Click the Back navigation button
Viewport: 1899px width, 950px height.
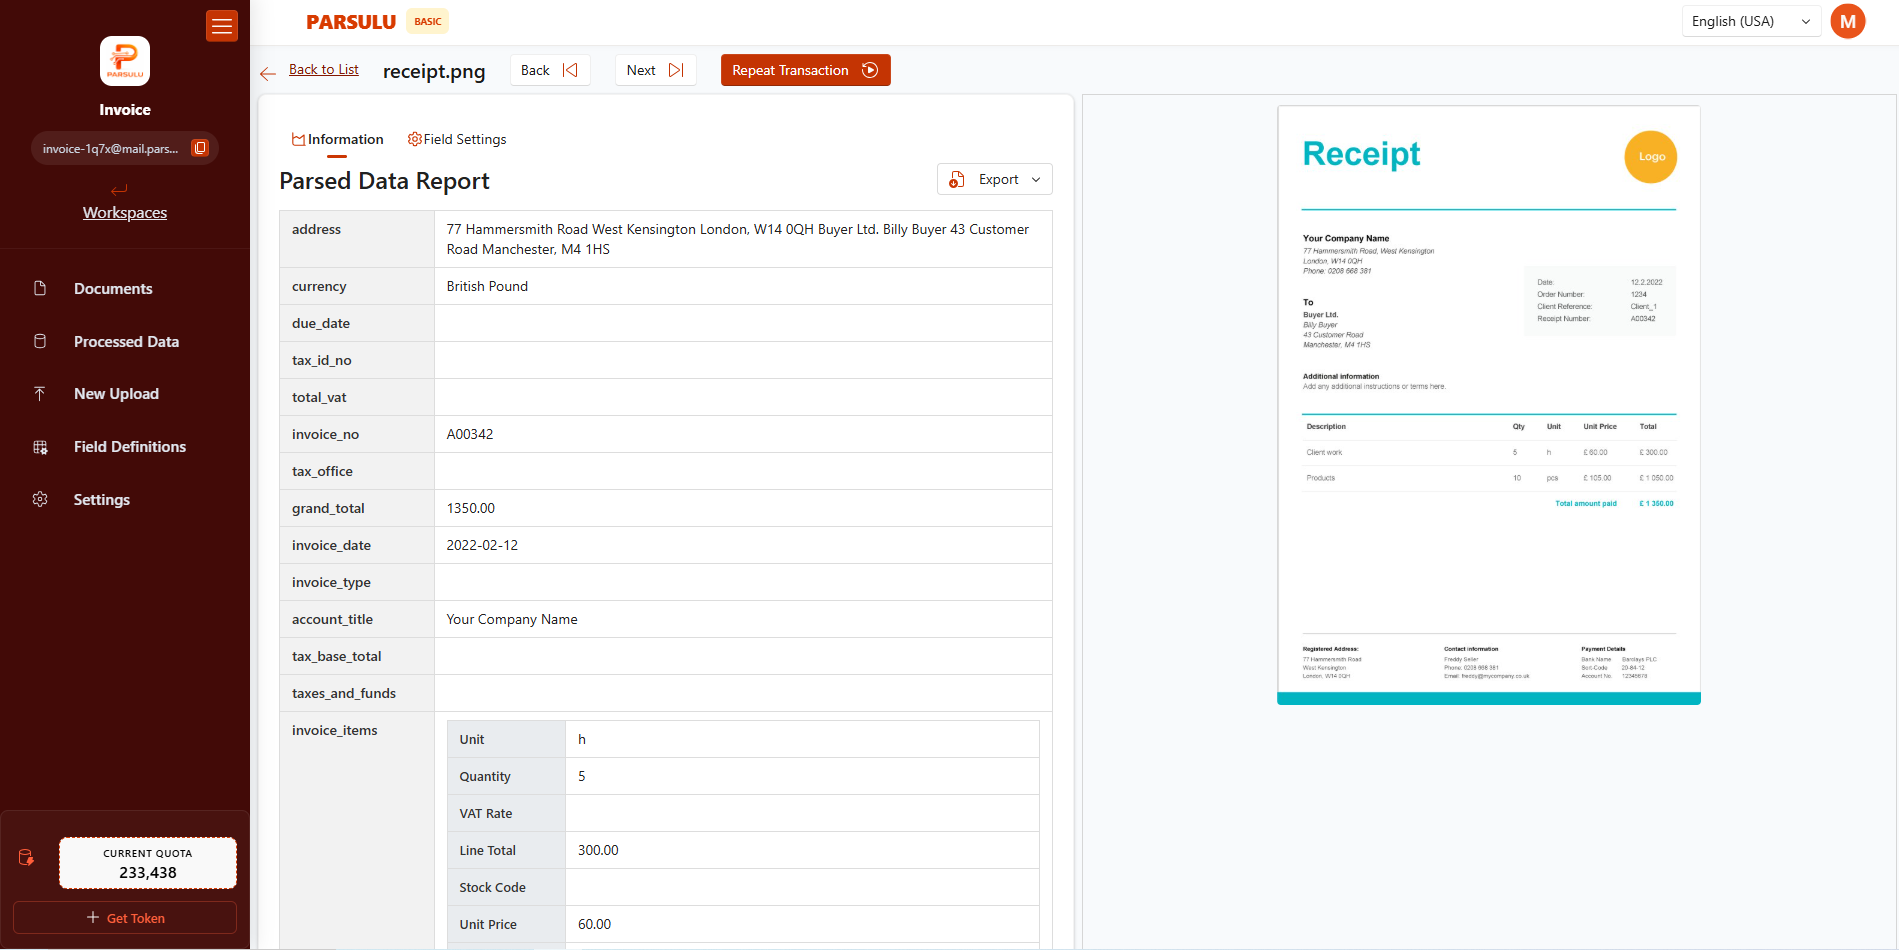click(550, 70)
